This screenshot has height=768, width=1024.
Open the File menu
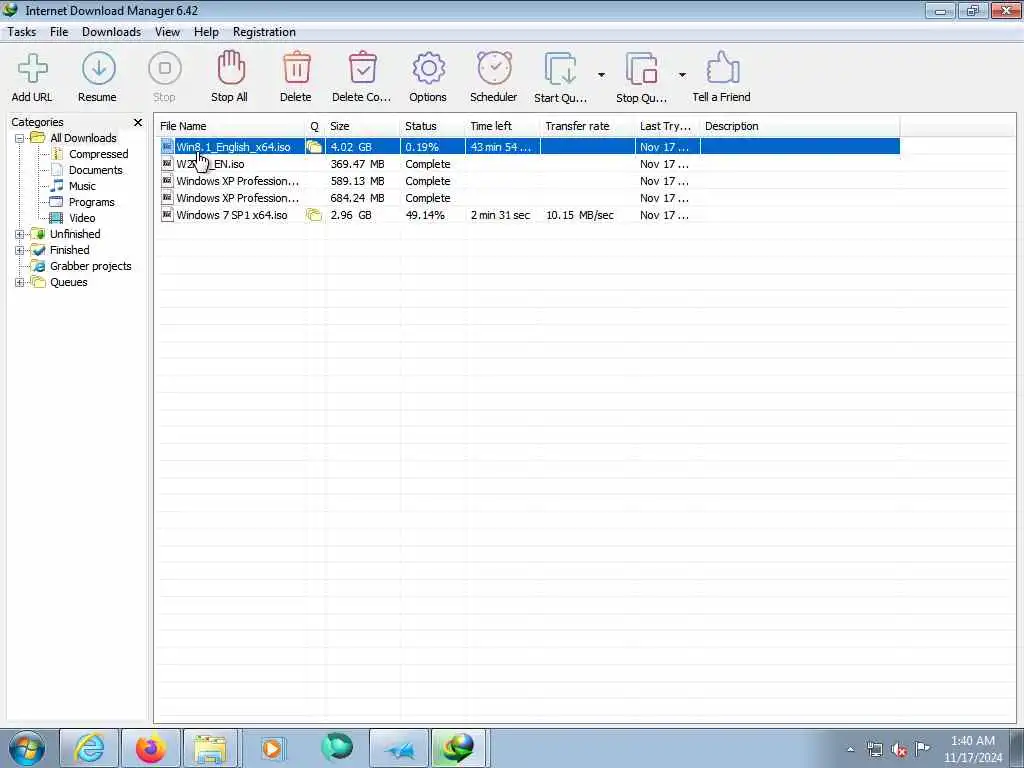(59, 32)
